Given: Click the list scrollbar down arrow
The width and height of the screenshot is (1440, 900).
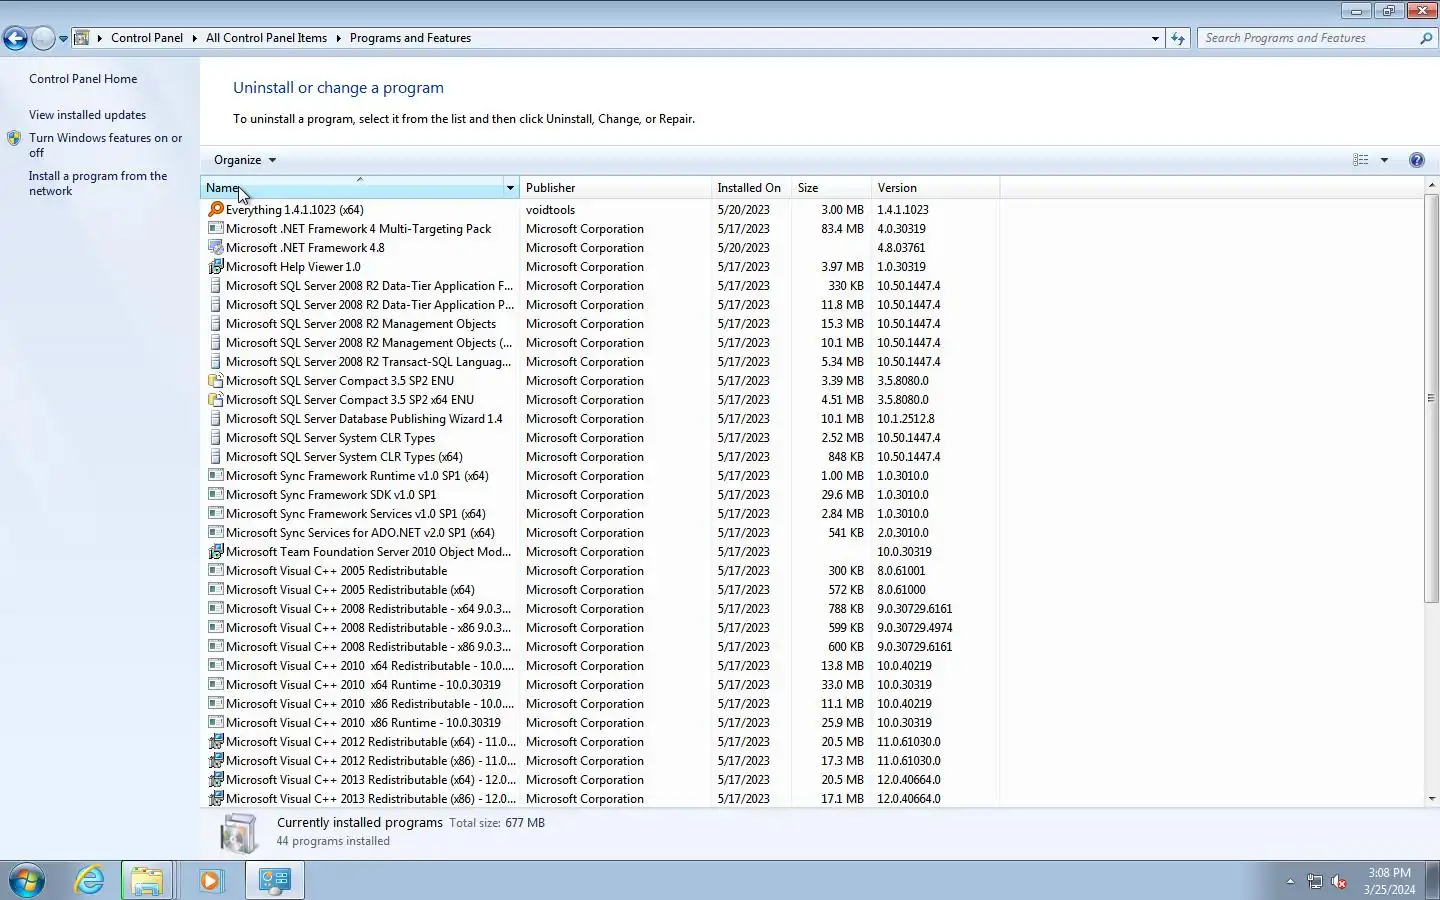Looking at the screenshot, I should 1431,799.
